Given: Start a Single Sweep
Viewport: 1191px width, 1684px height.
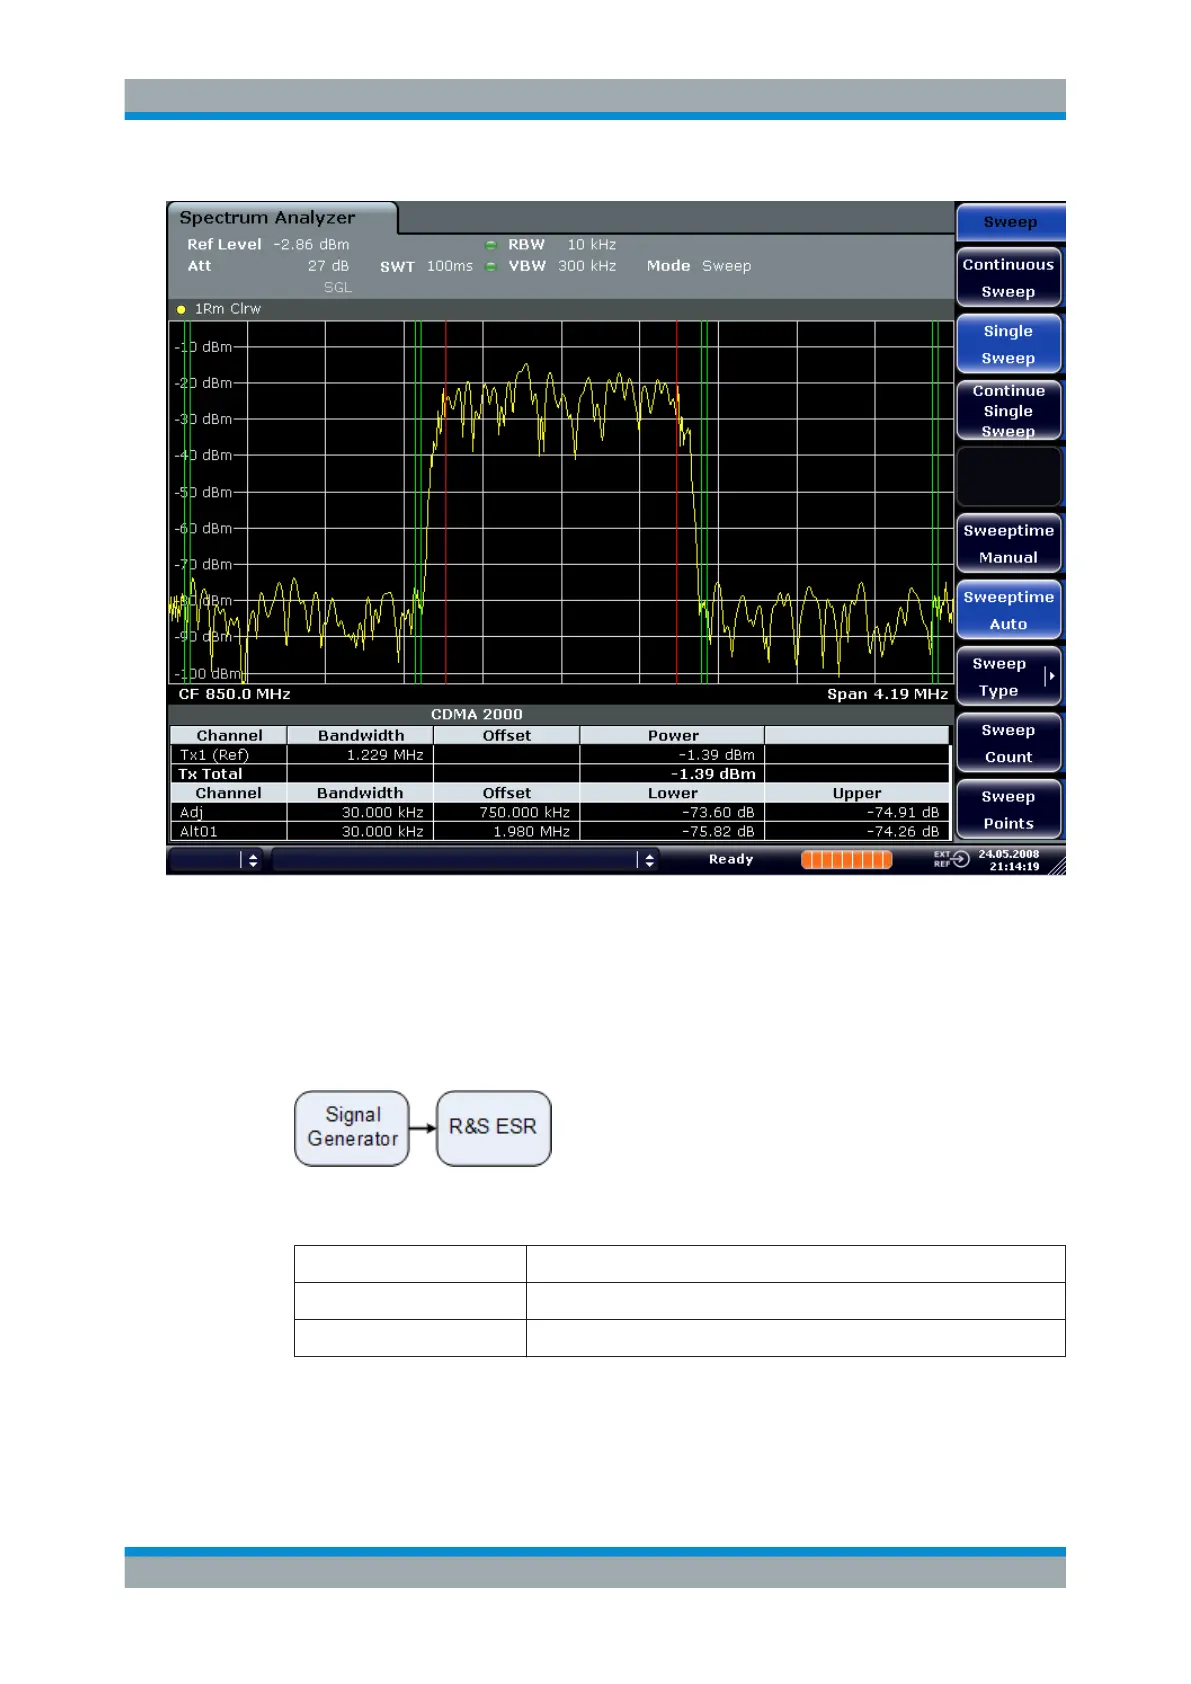Looking at the screenshot, I should point(1008,344).
